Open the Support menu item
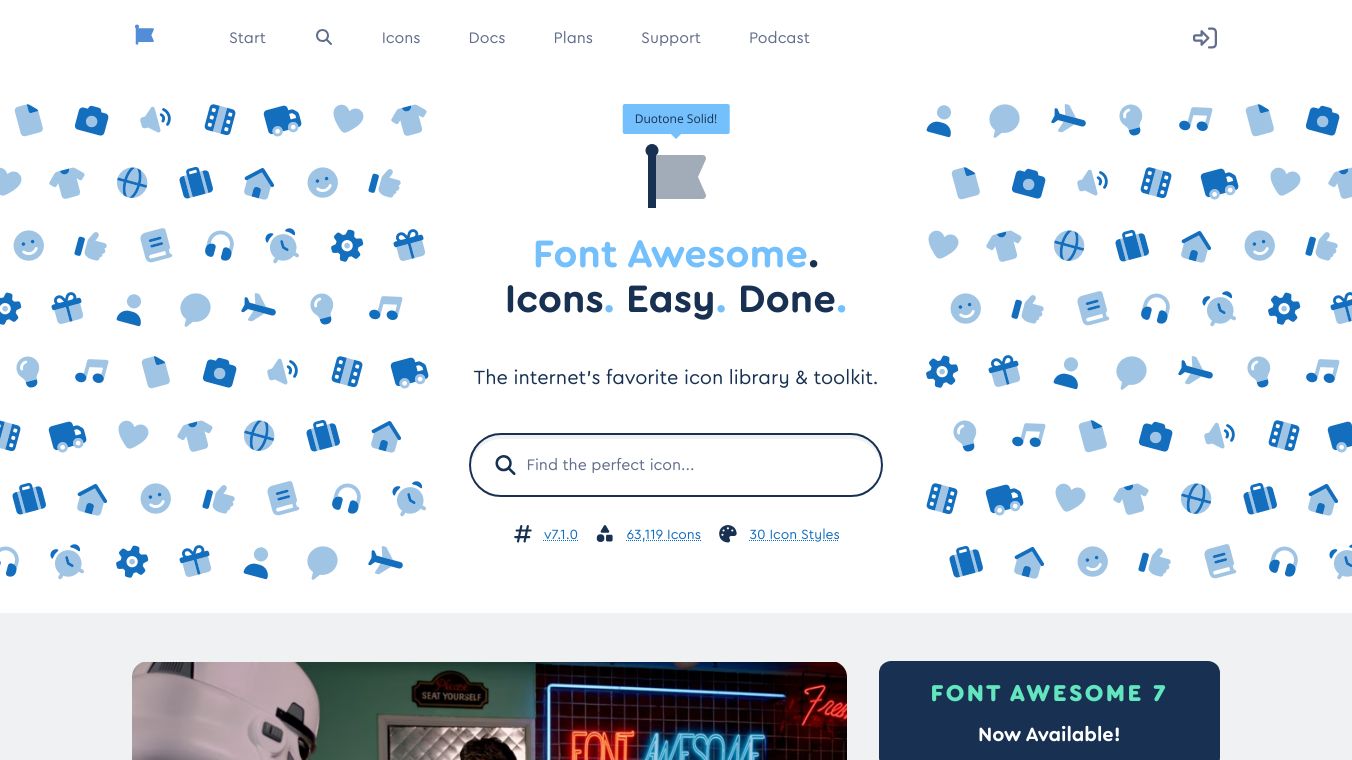The image size is (1352, 760). pyautogui.click(x=671, y=38)
